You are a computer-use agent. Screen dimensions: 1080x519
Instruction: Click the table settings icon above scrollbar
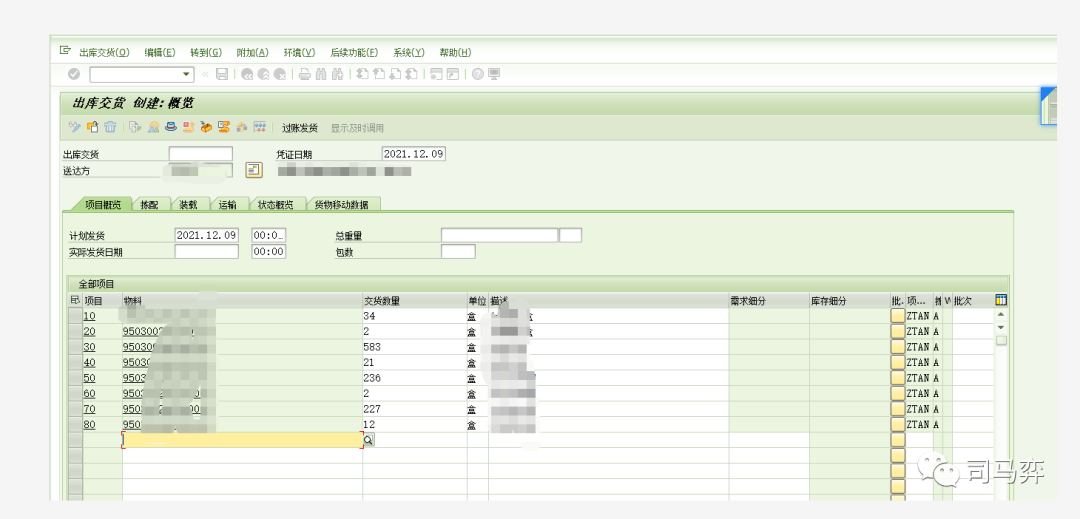click(1001, 300)
